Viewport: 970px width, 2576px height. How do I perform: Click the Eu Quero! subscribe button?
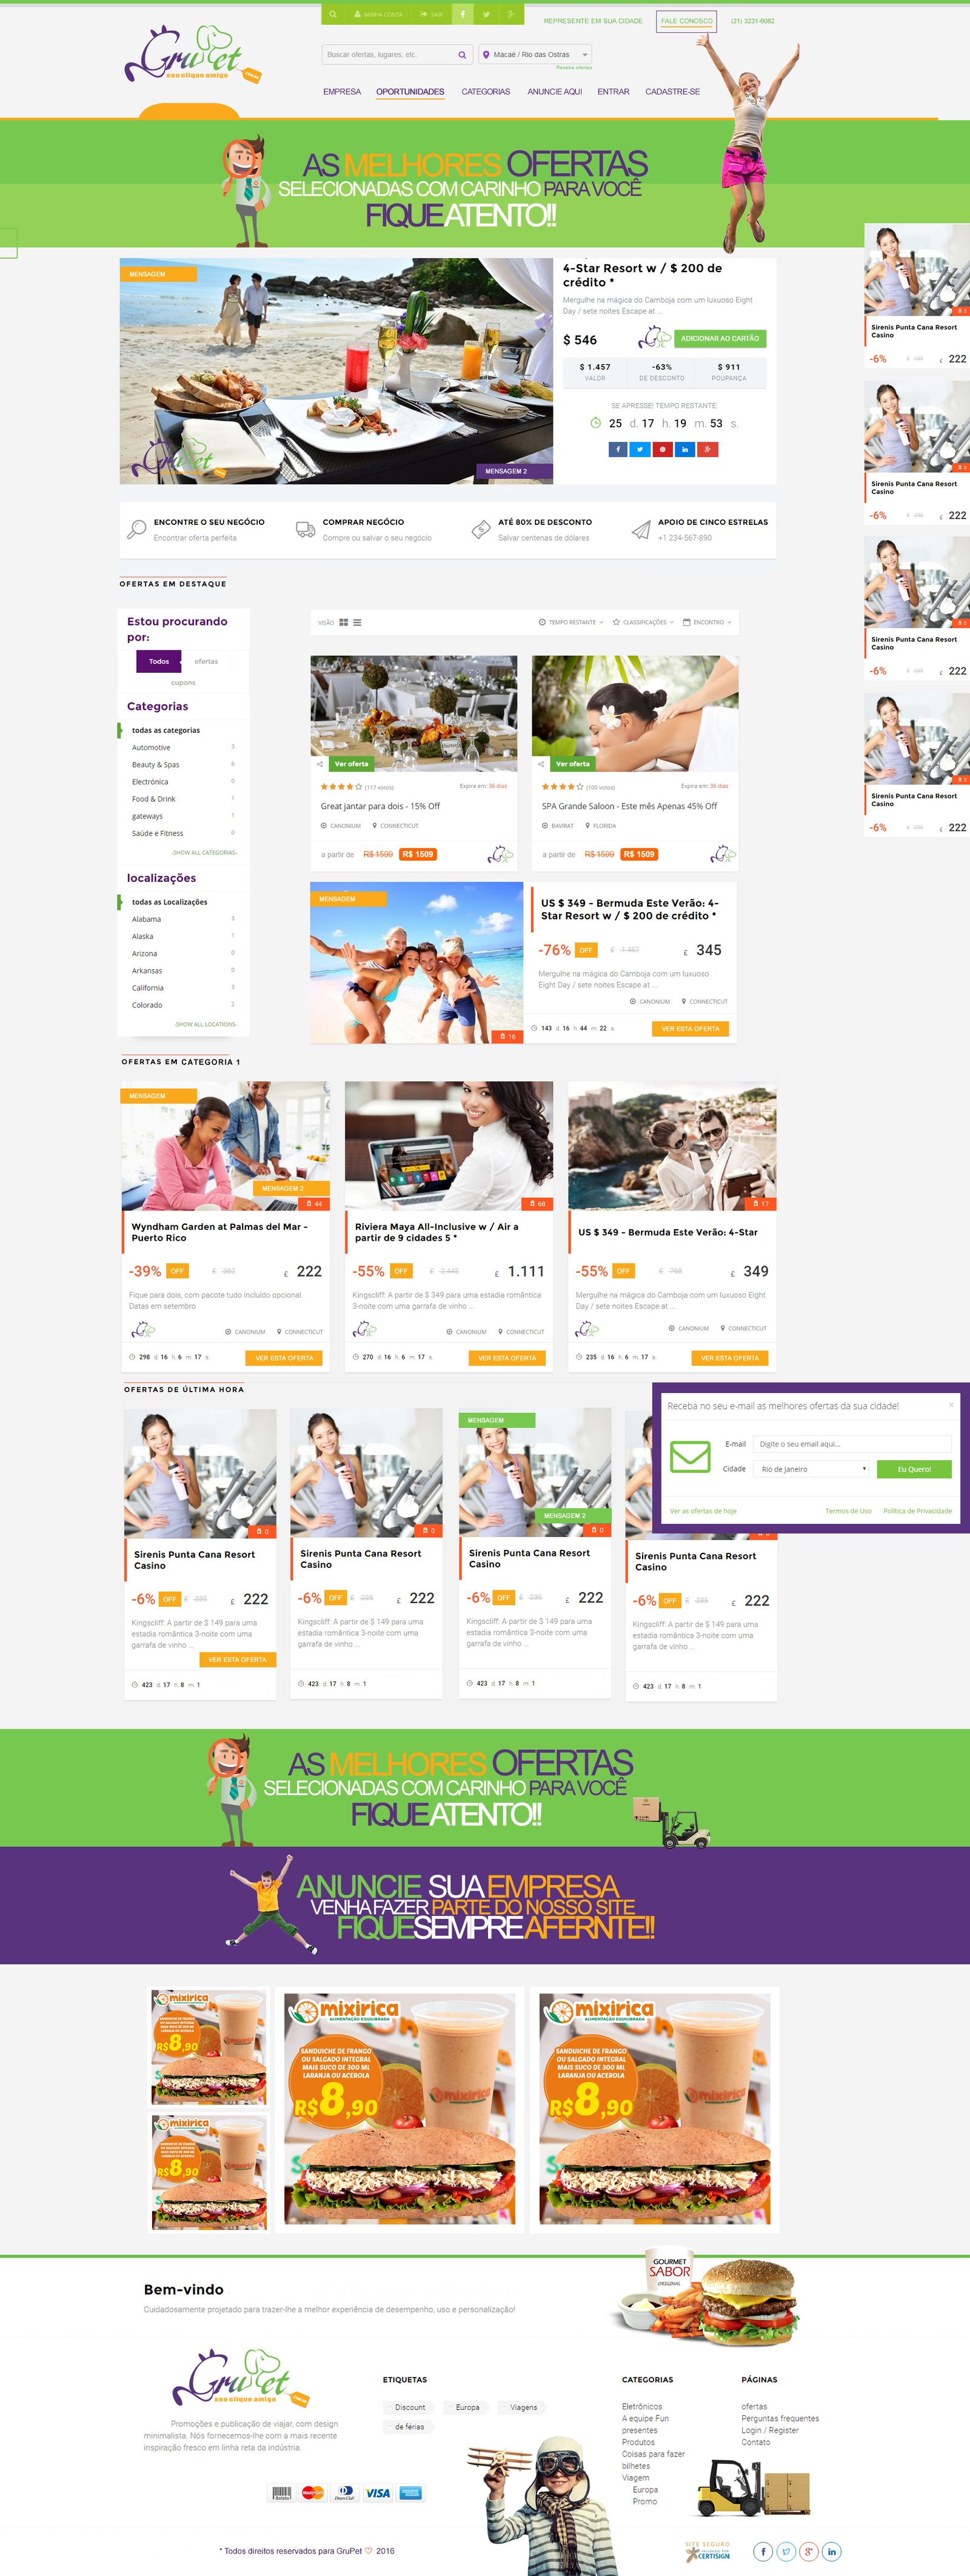click(x=914, y=1469)
